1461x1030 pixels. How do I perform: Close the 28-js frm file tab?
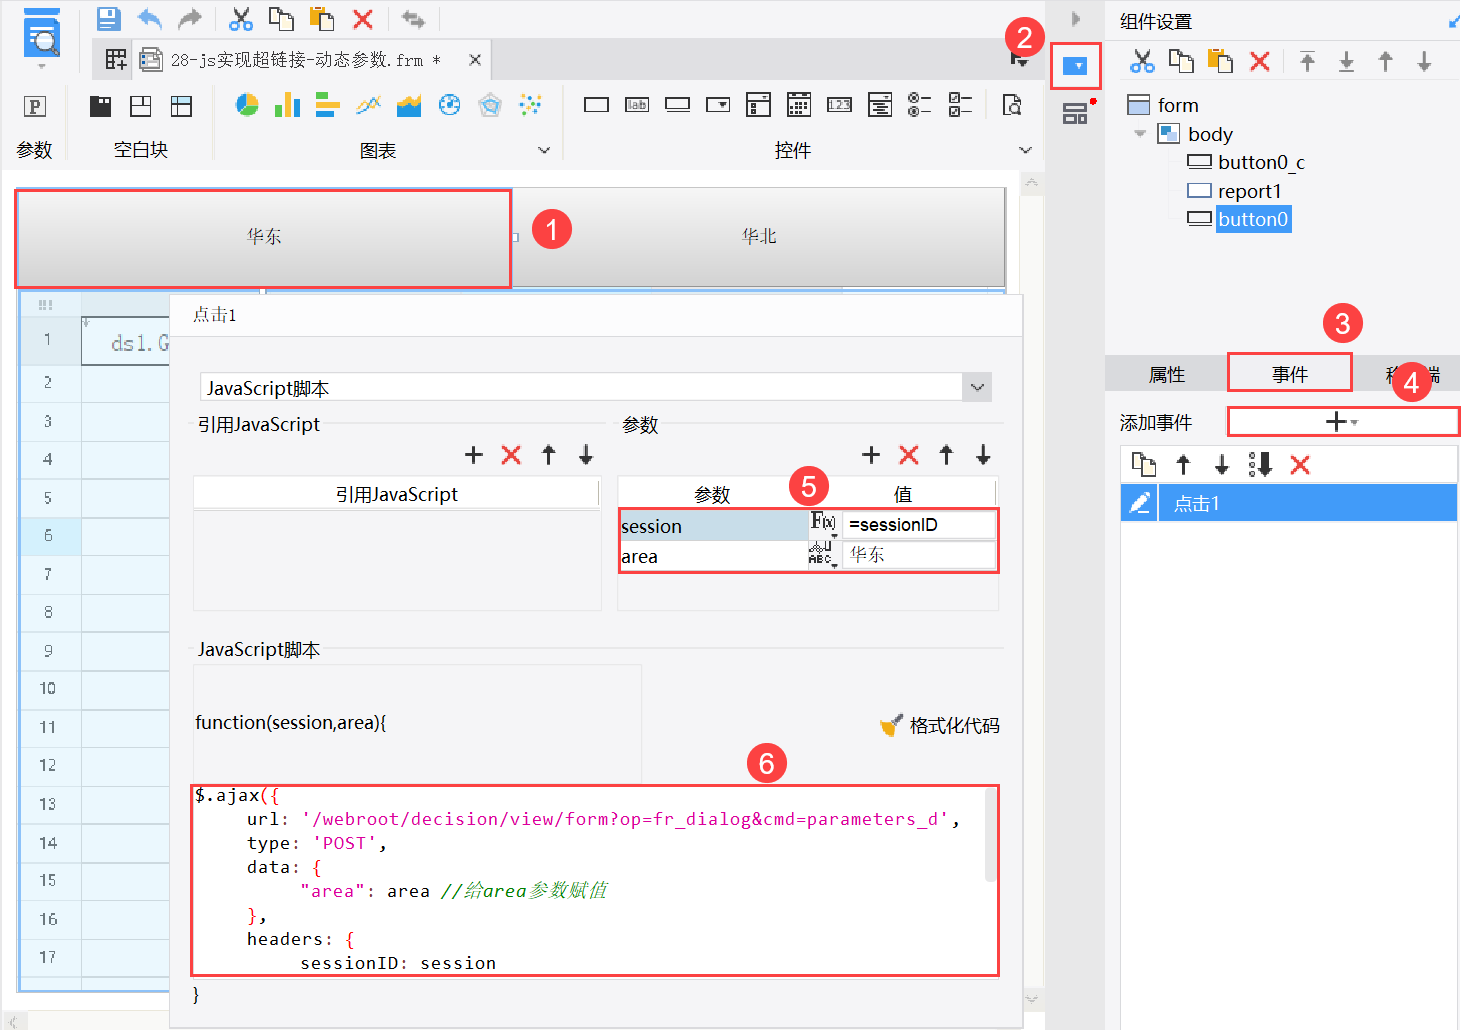[x=475, y=60]
